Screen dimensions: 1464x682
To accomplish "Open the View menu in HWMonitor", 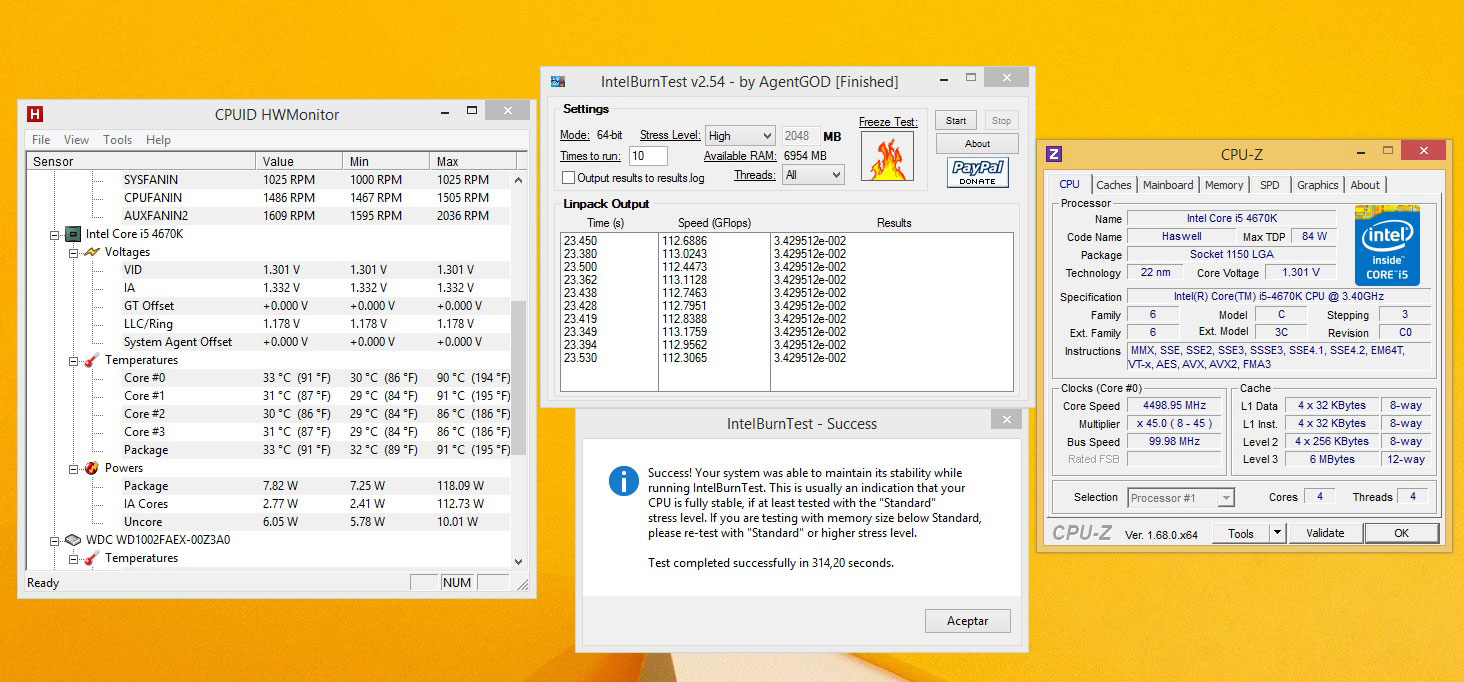I will pos(76,140).
